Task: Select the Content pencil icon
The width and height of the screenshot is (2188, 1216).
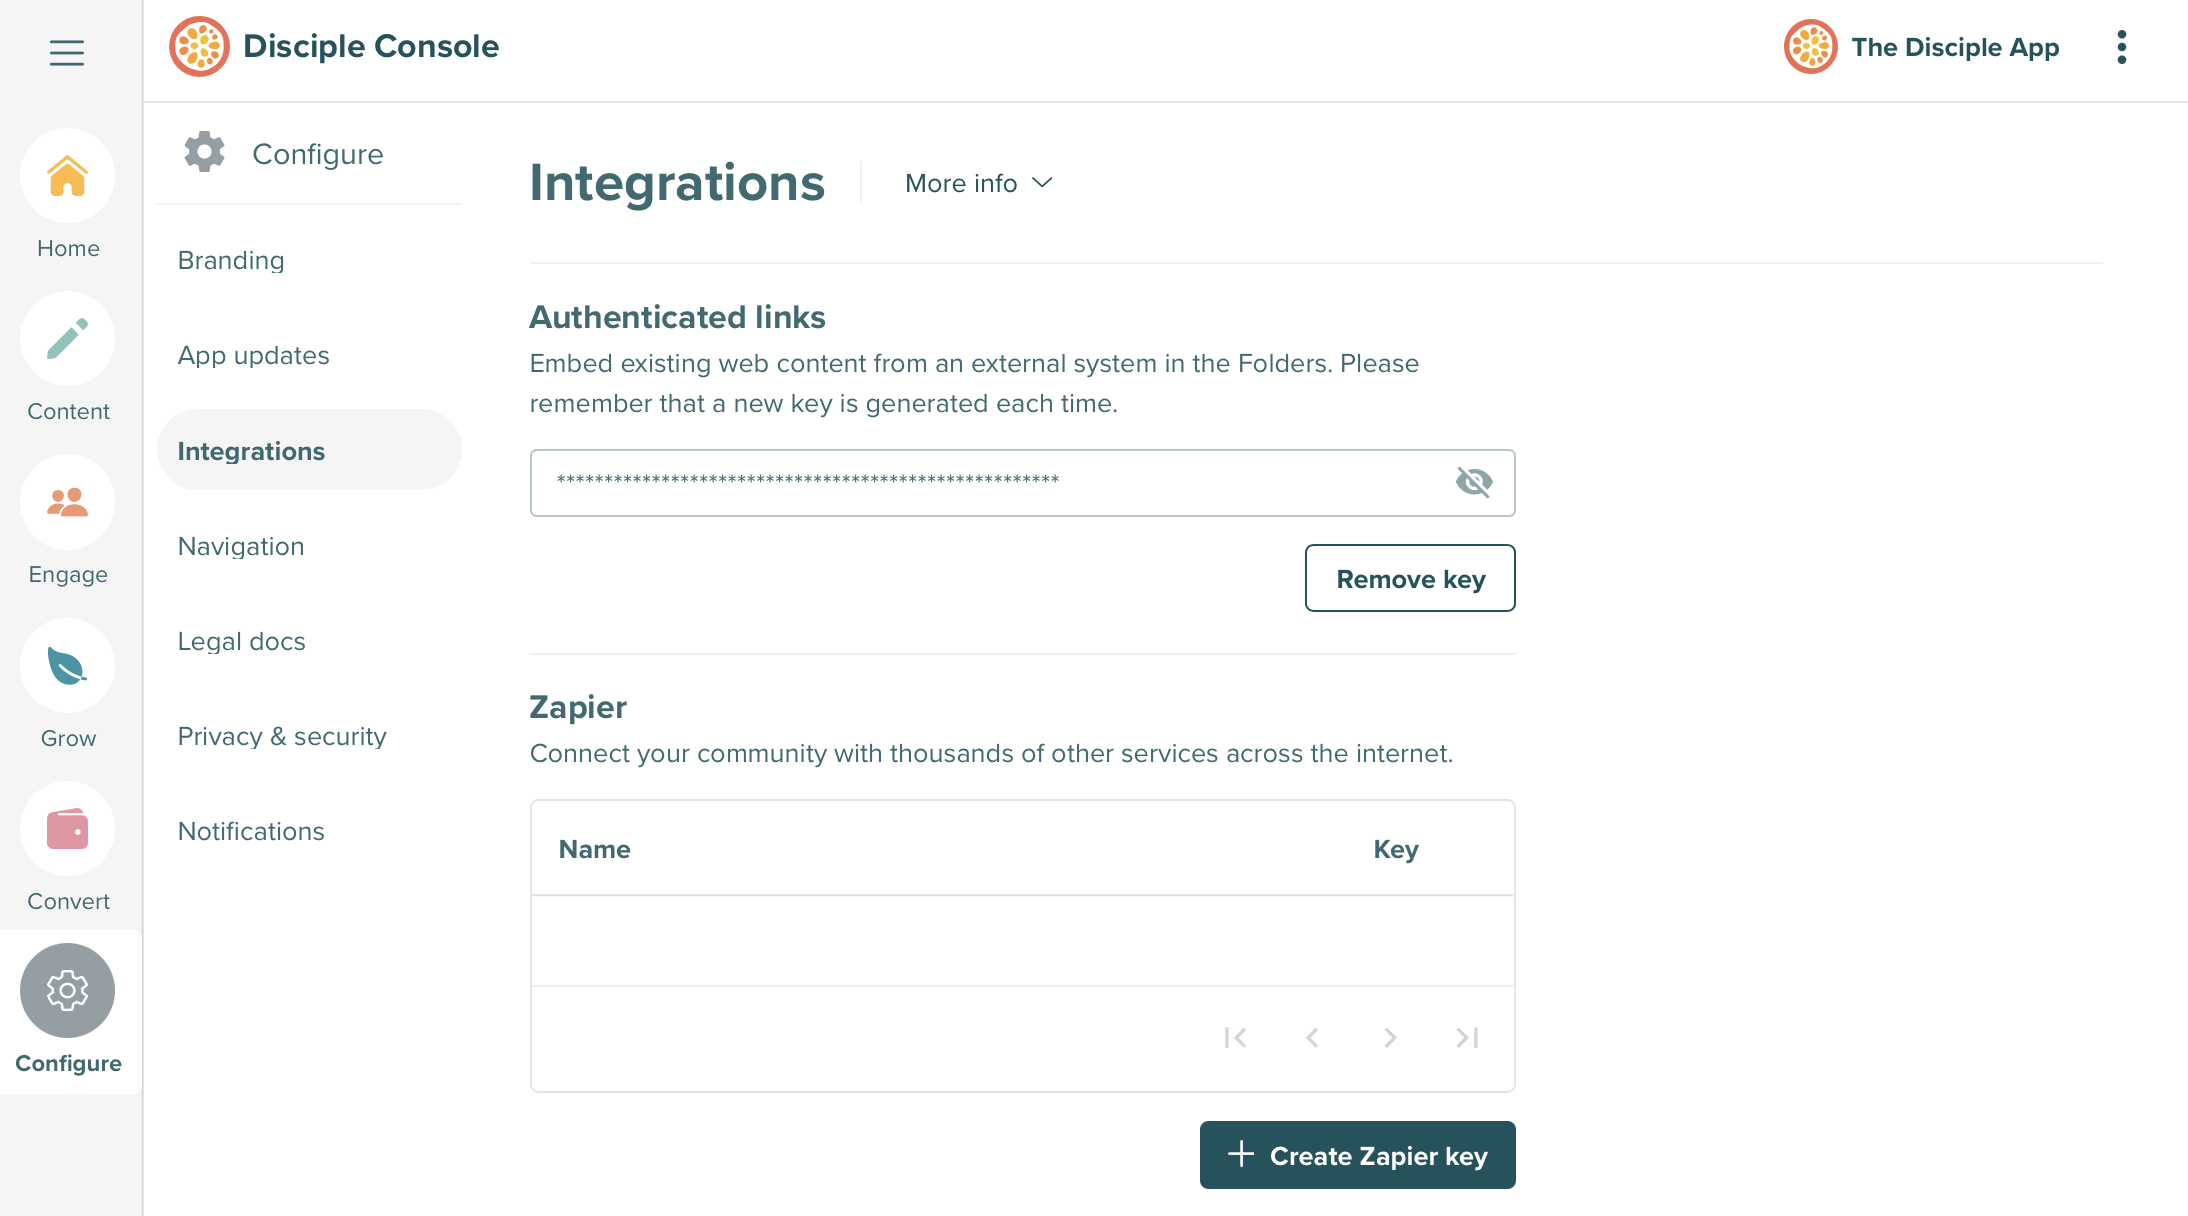Action: click(x=67, y=339)
